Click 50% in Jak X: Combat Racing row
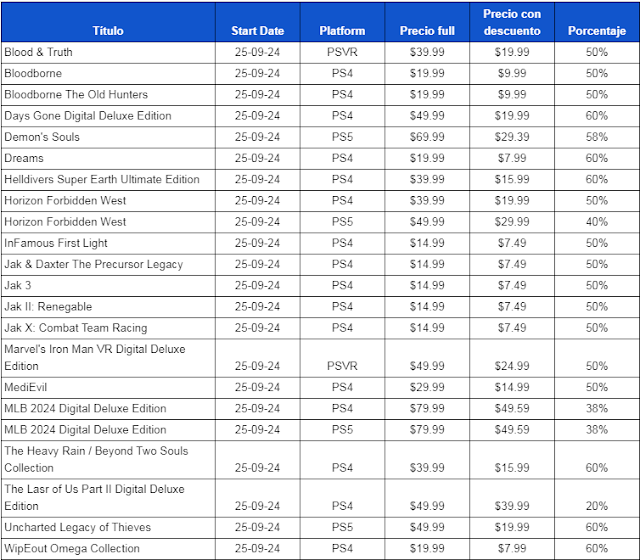The image size is (640, 560). (597, 328)
